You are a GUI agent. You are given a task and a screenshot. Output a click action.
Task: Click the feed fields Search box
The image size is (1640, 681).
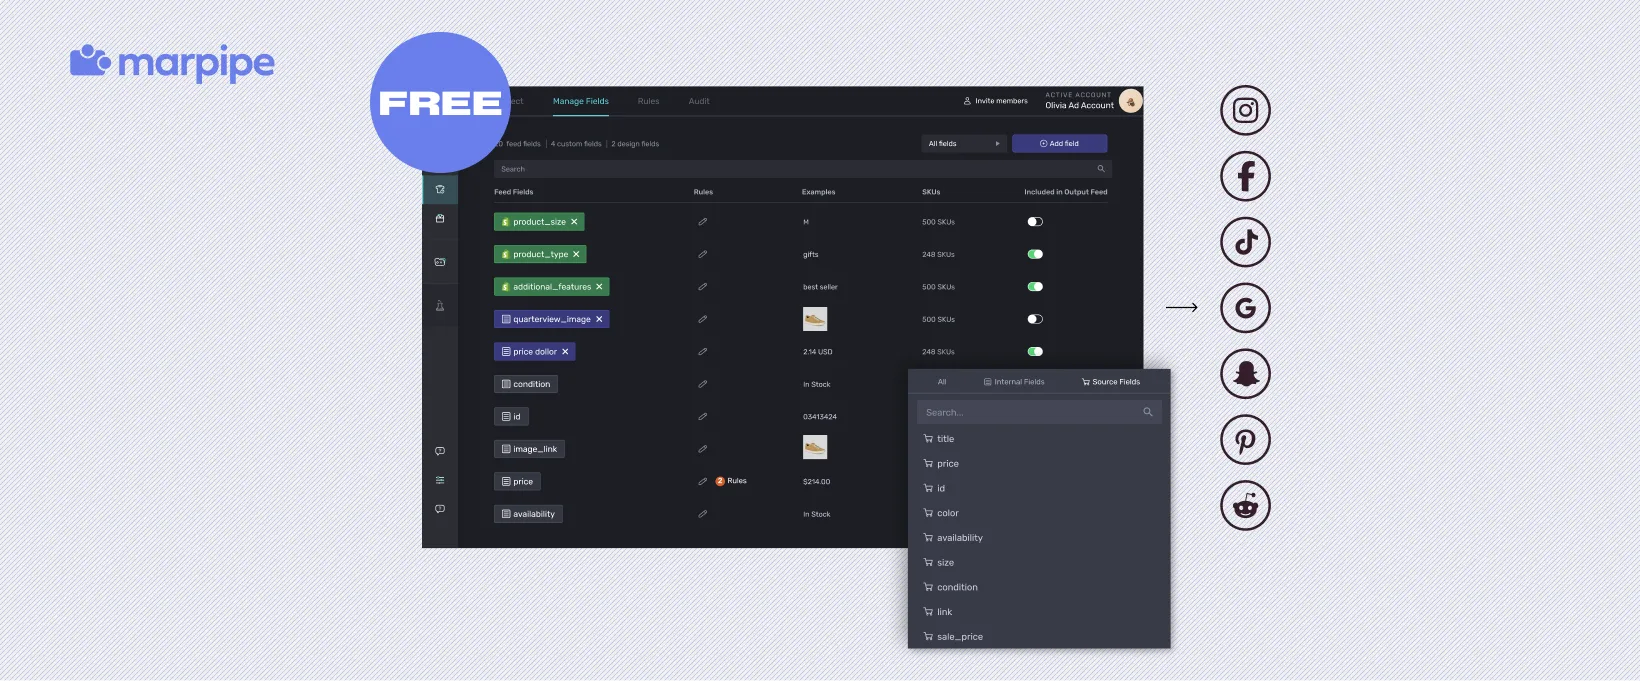pos(802,169)
